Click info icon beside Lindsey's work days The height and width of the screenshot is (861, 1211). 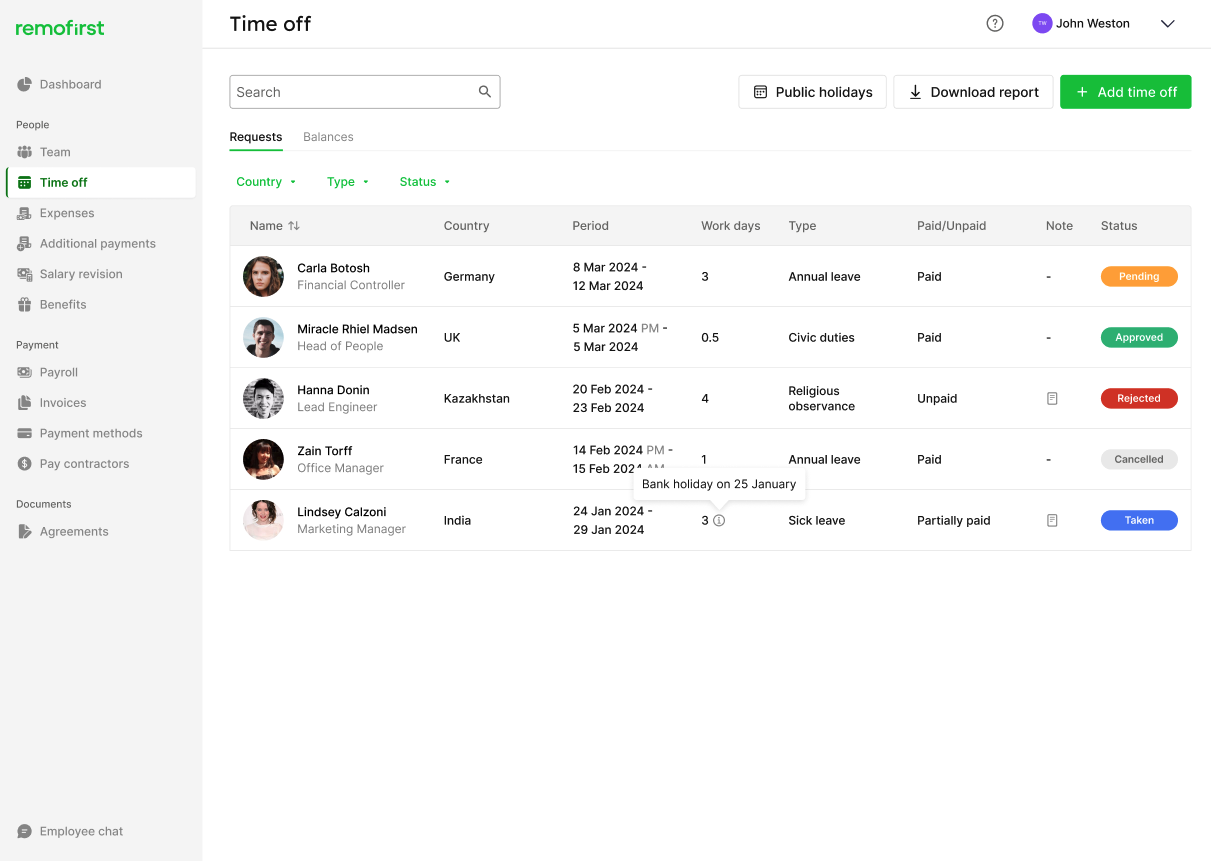point(719,520)
